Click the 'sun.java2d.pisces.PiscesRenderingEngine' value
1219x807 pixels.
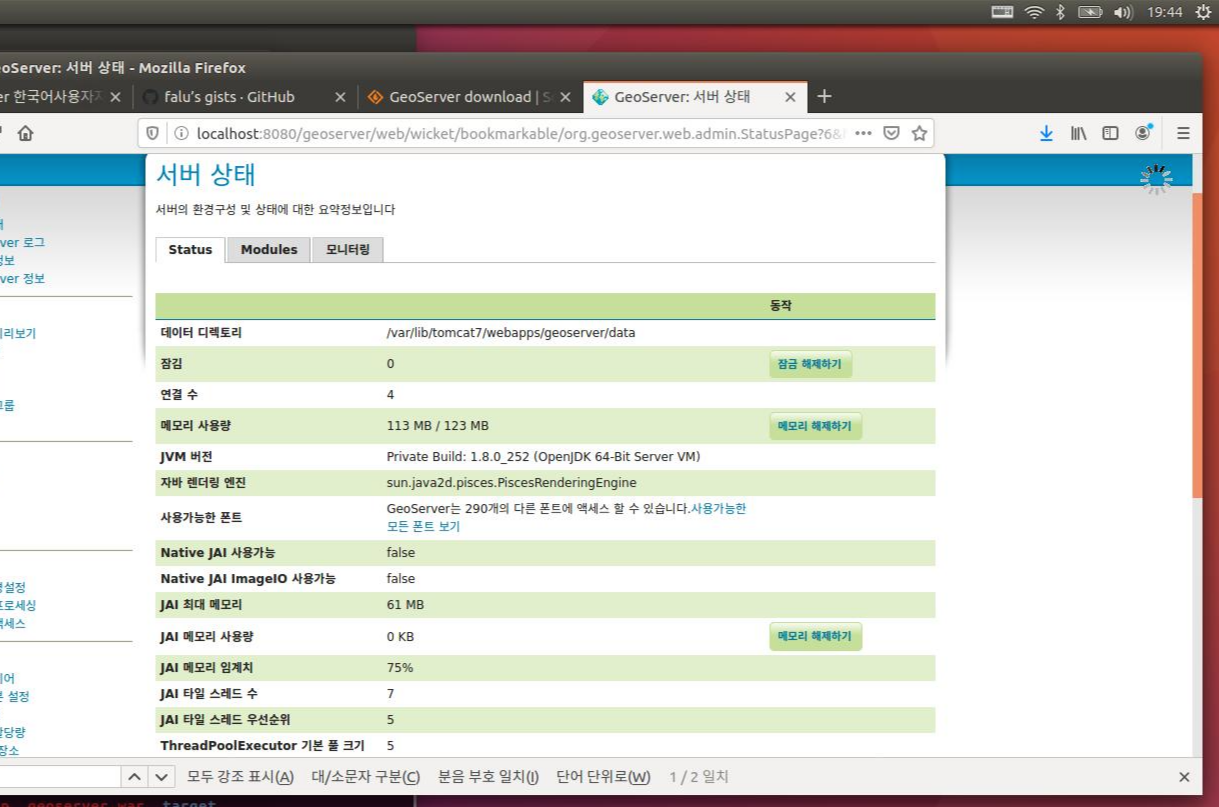(511, 483)
